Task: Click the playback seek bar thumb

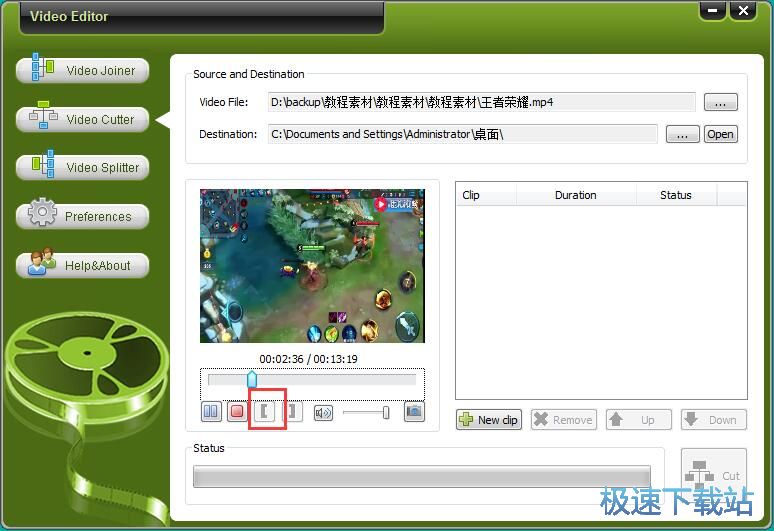Action: (x=252, y=379)
